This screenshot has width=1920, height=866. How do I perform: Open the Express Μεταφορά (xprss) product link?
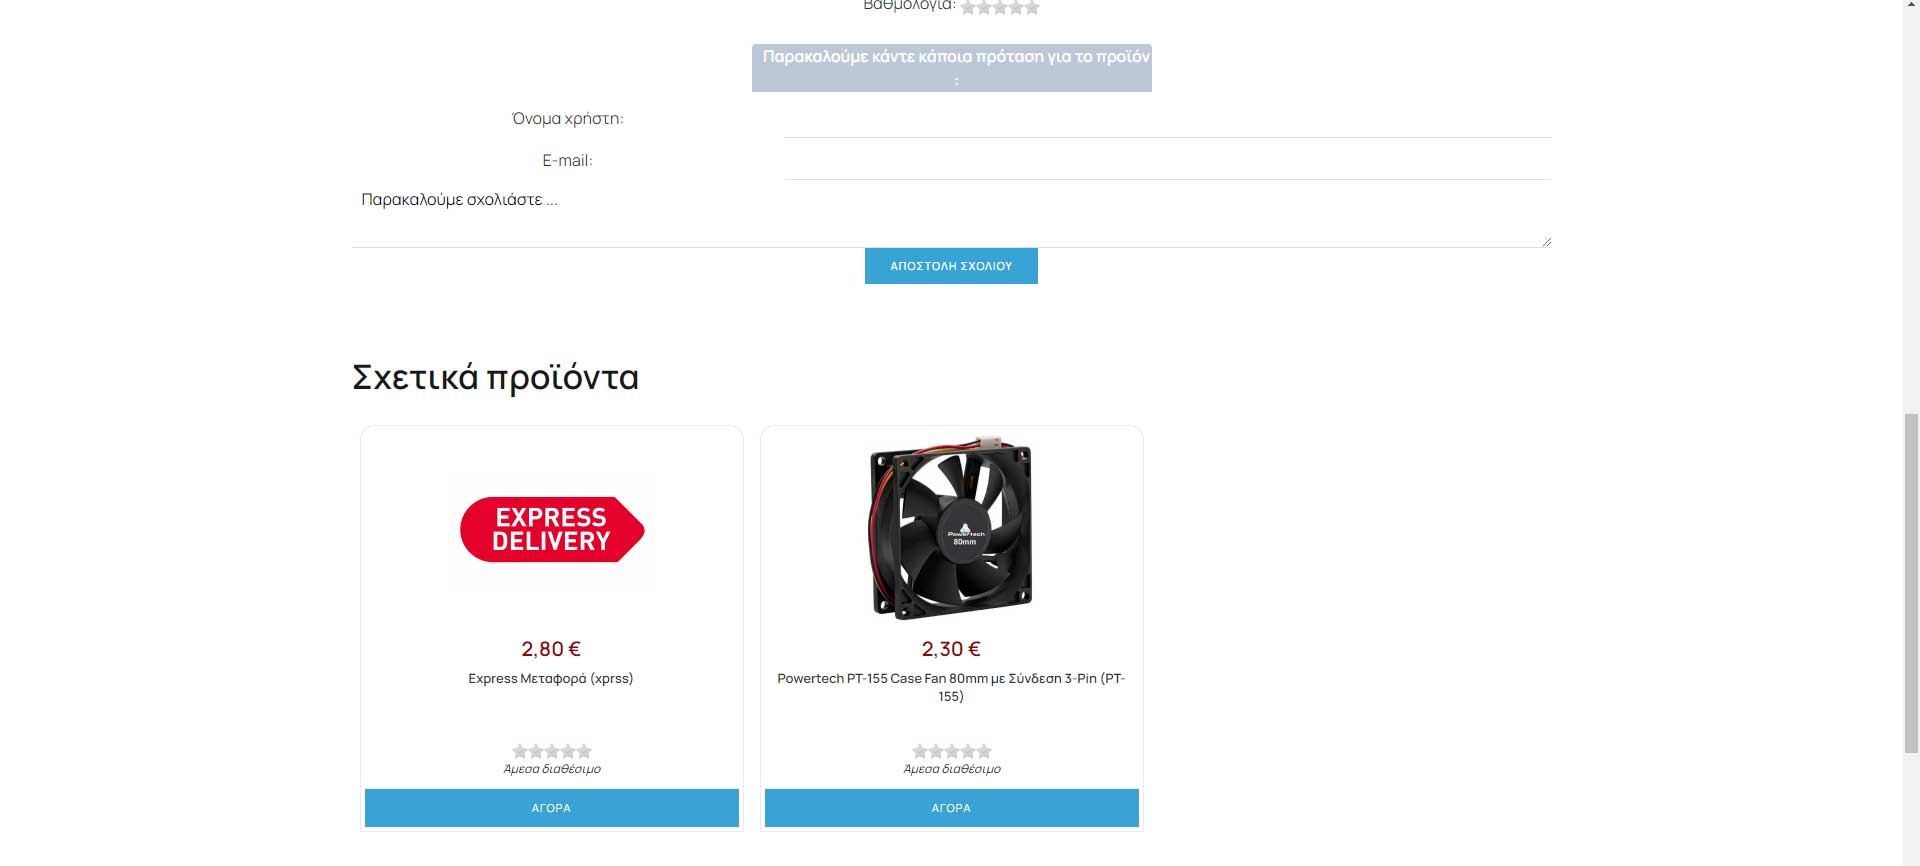(x=551, y=678)
